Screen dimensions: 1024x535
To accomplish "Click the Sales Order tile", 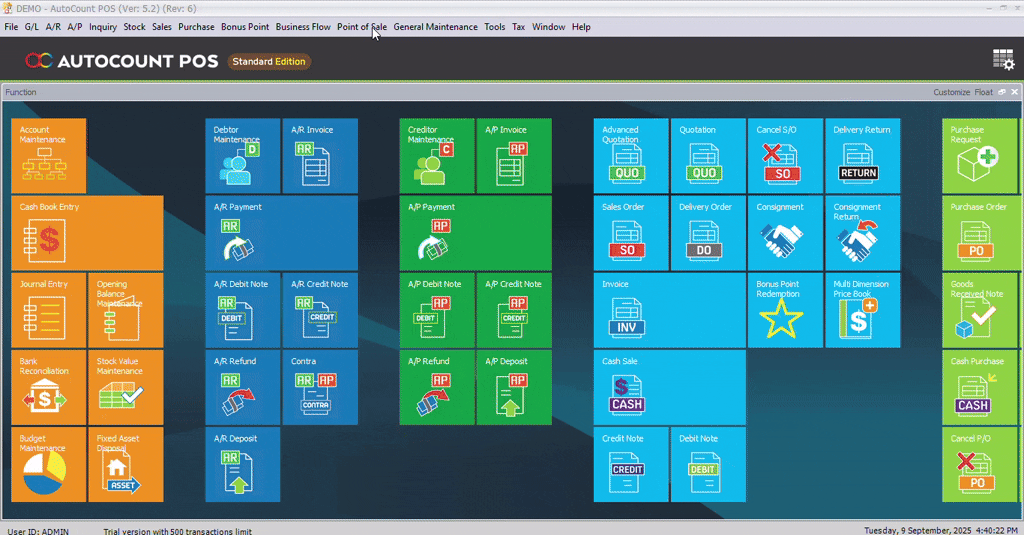I will (630, 232).
